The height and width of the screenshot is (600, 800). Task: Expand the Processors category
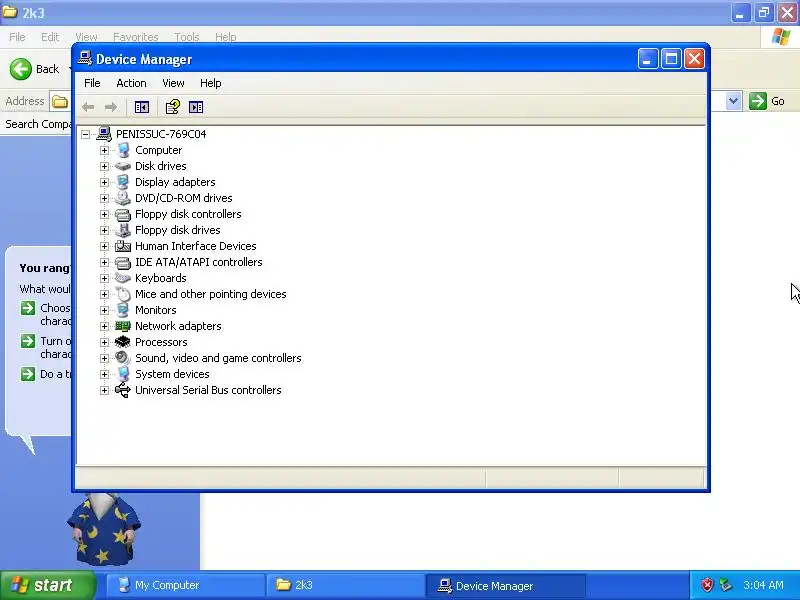(105, 342)
